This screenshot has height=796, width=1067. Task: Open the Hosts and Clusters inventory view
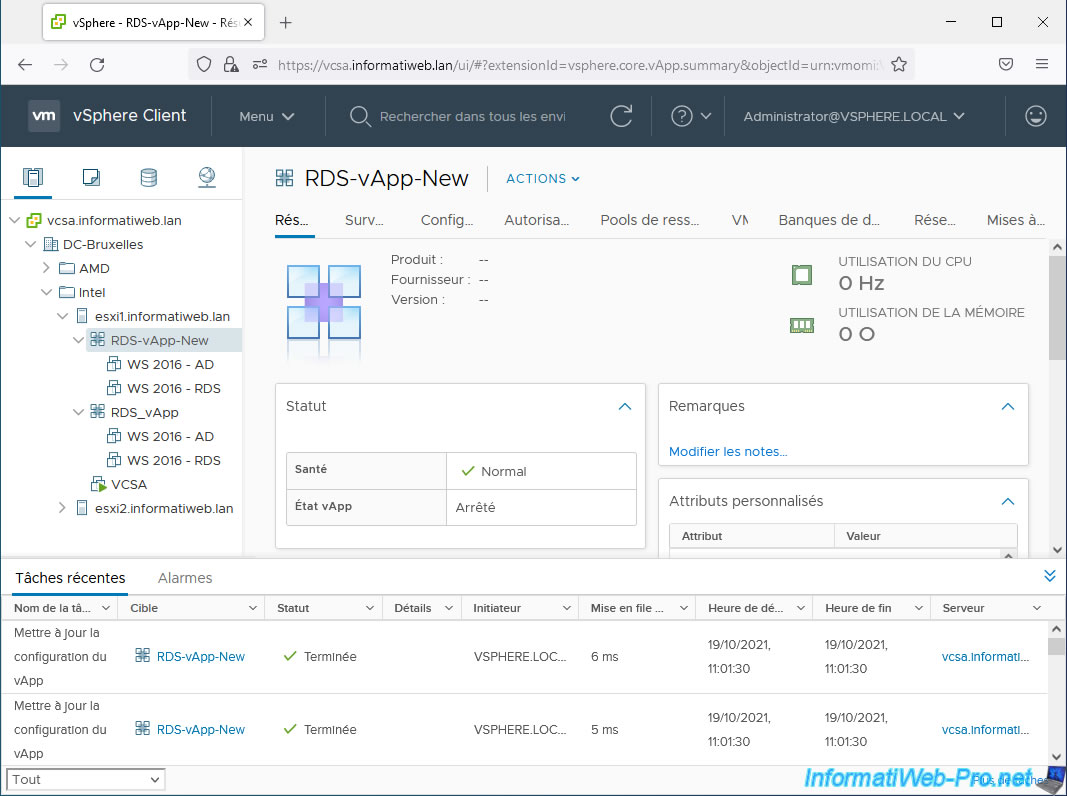[x=33, y=178]
